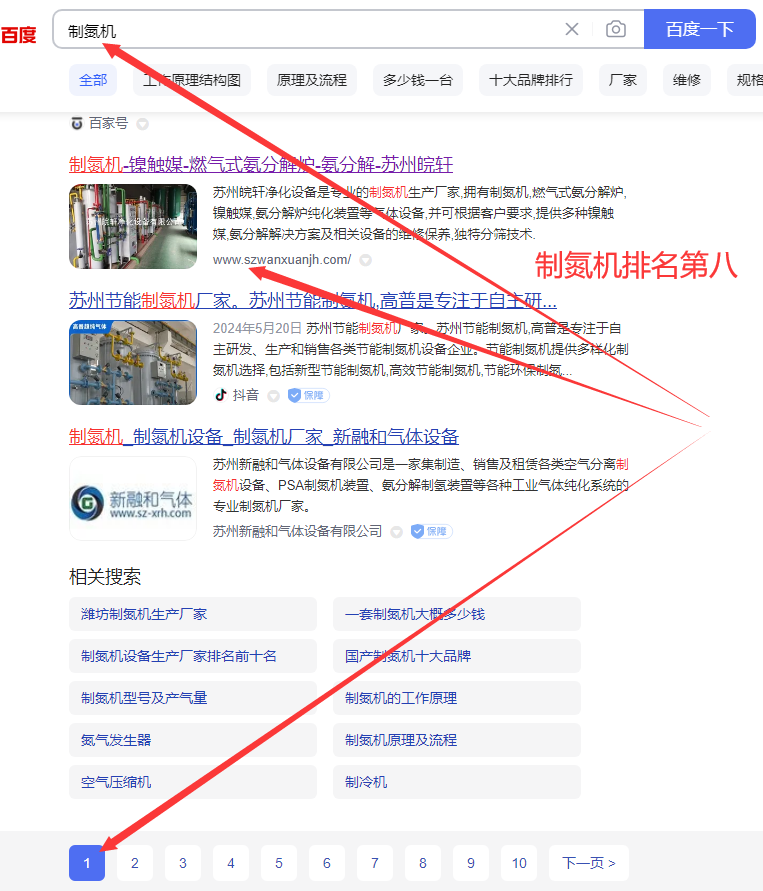Open 苏州节能制氮机厂家 result link
This screenshot has width=763, height=891.
point(313,300)
